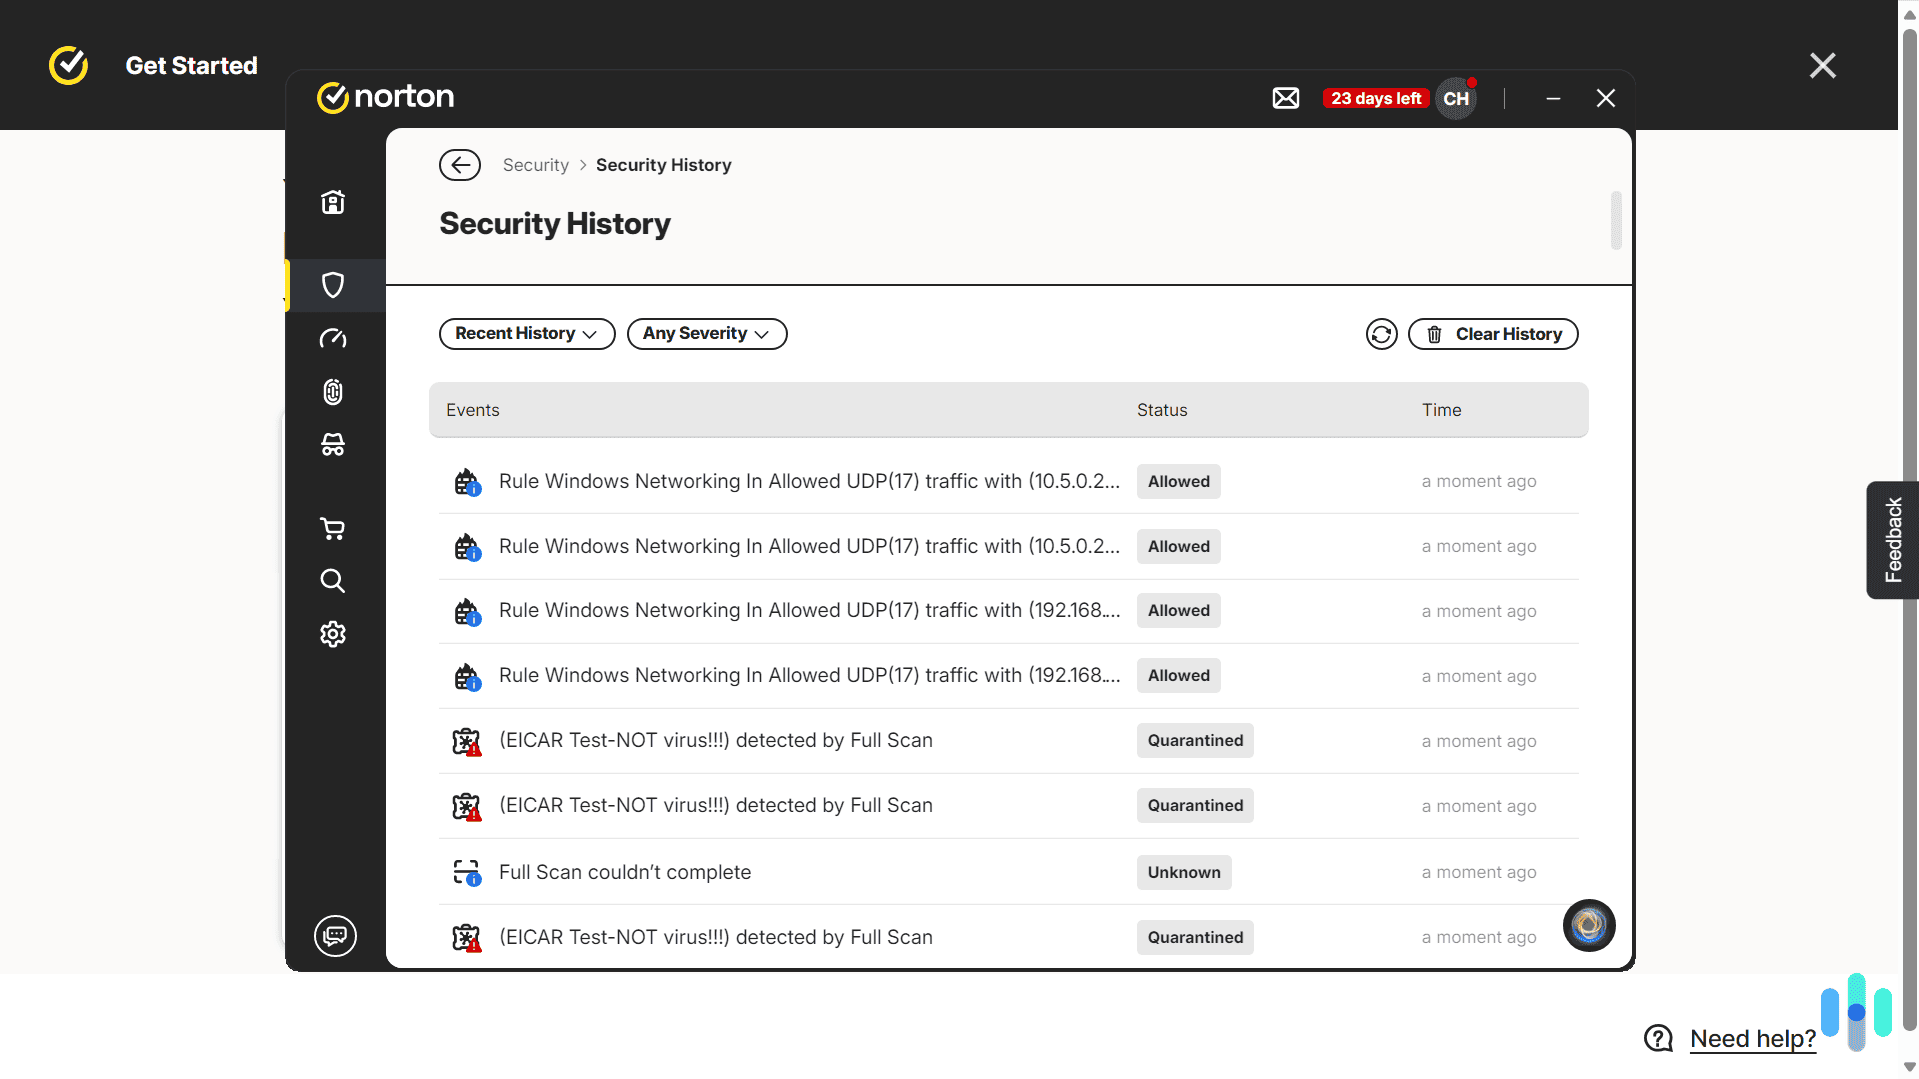Open the search magnifier sidebar icon
Screen dimensions: 1919x1079
coord(333,581)
